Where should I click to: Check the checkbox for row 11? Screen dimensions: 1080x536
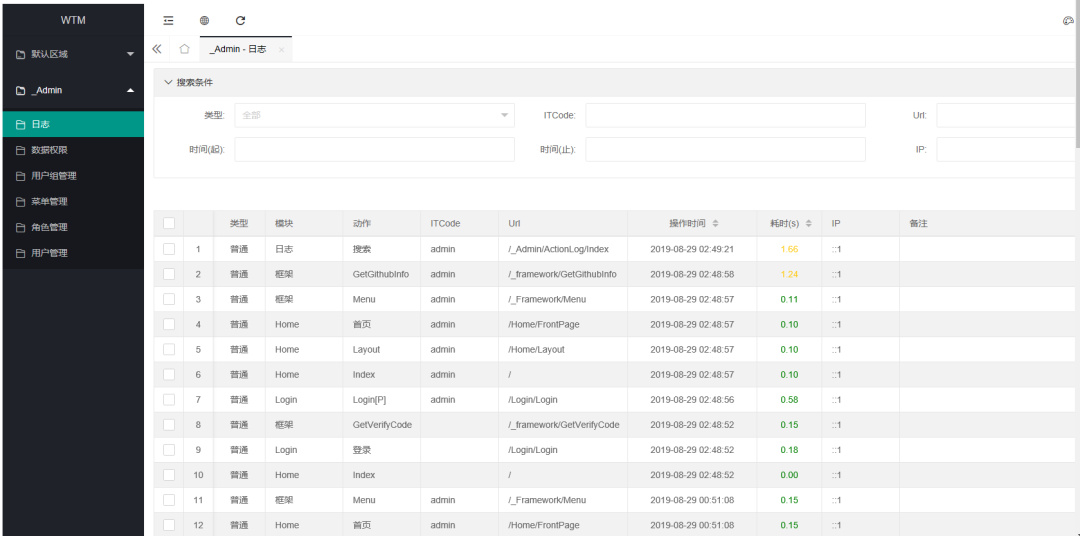(x=169, y=499)
